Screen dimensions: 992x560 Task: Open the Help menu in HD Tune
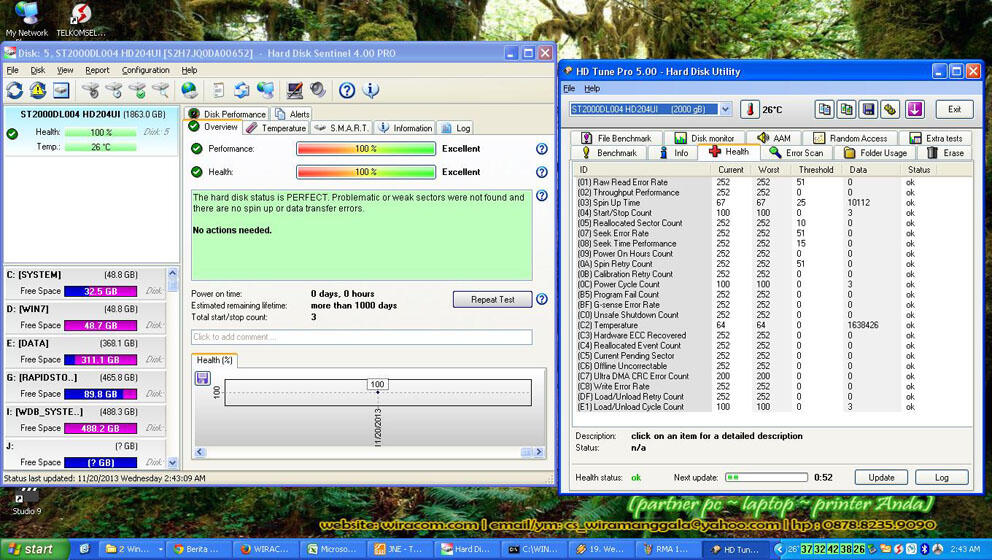pyautogui.click(x=592, y=89)
